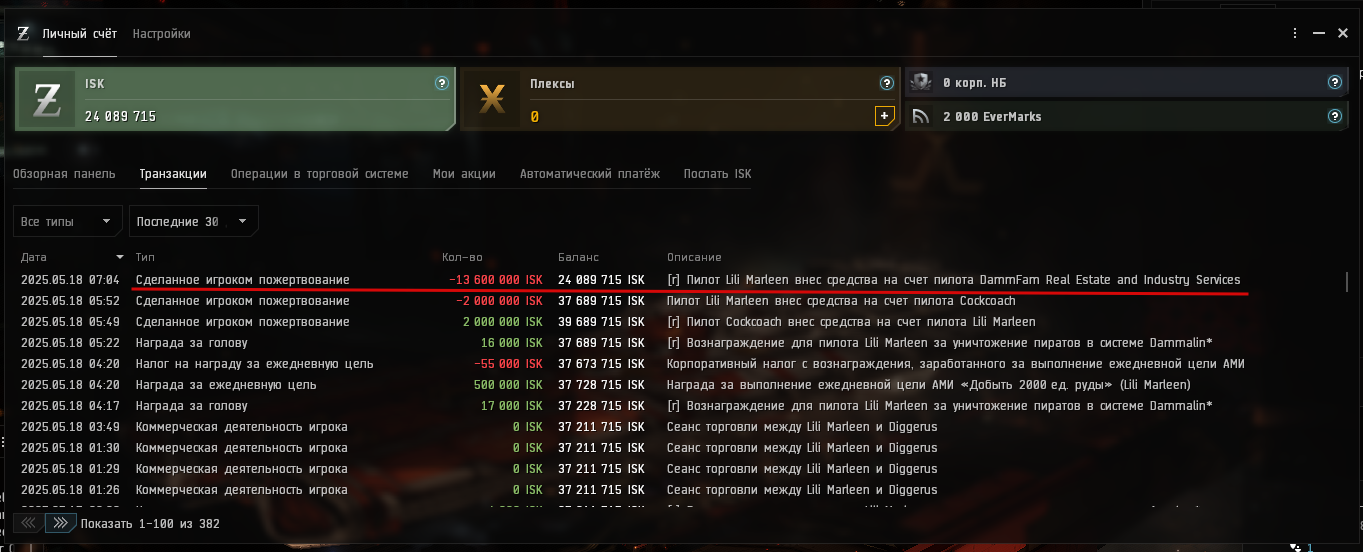
Task: Click the корп. НБ help icon
Action: [x=1334, y=83]
